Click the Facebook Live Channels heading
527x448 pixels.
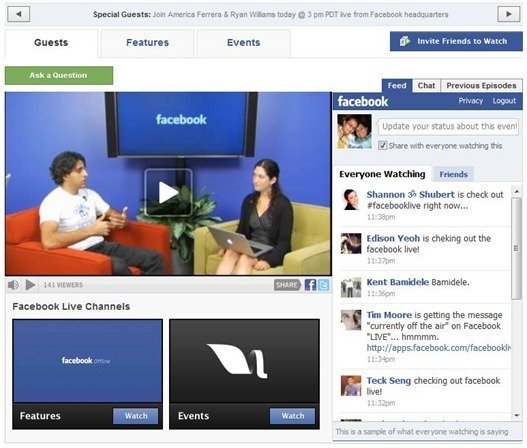[x=71, y=307]
